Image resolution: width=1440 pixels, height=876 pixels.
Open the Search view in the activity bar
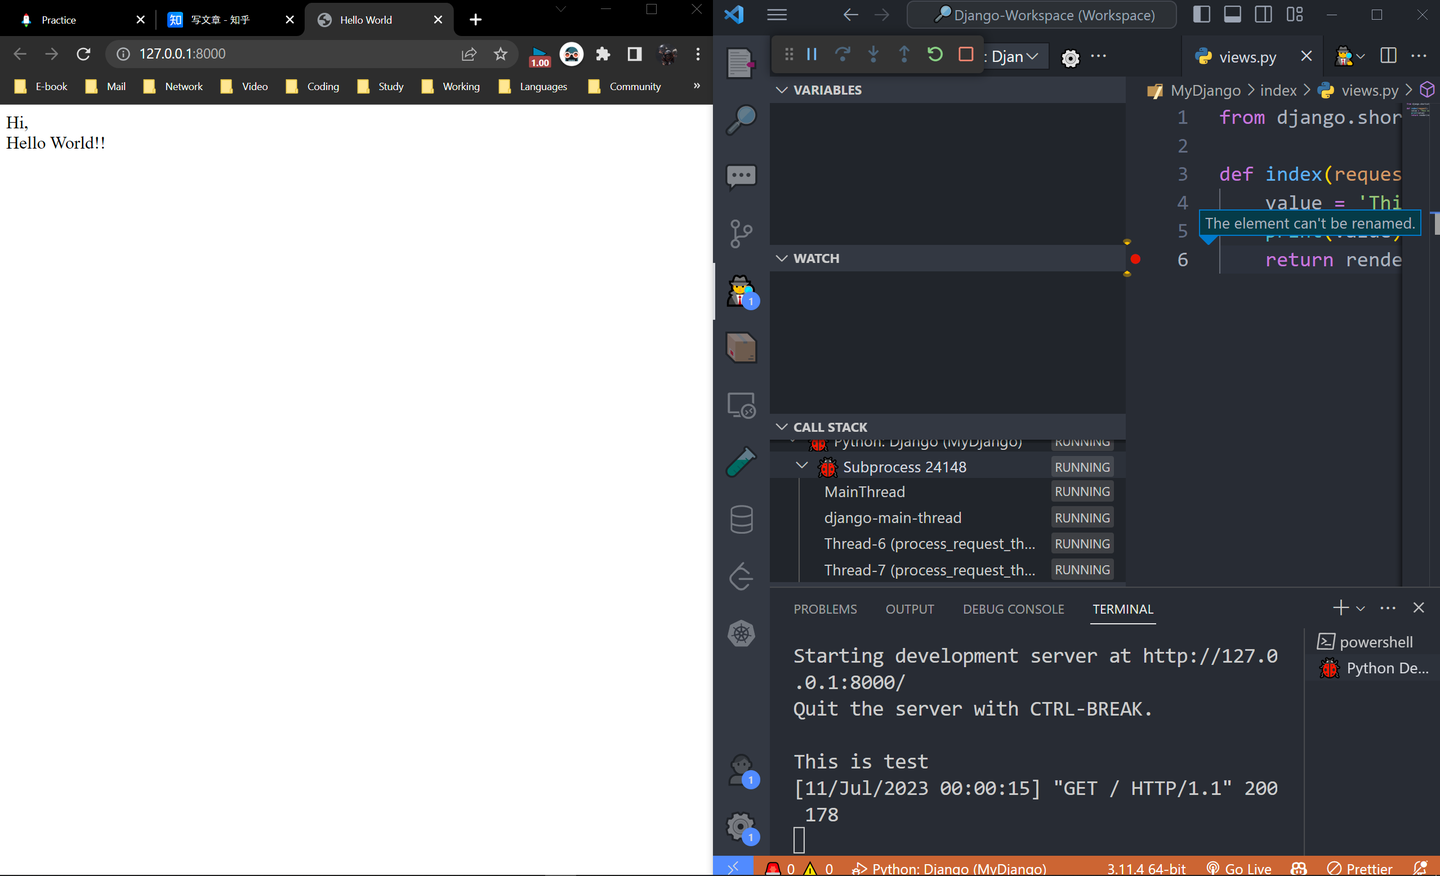[x=741, y=119]
